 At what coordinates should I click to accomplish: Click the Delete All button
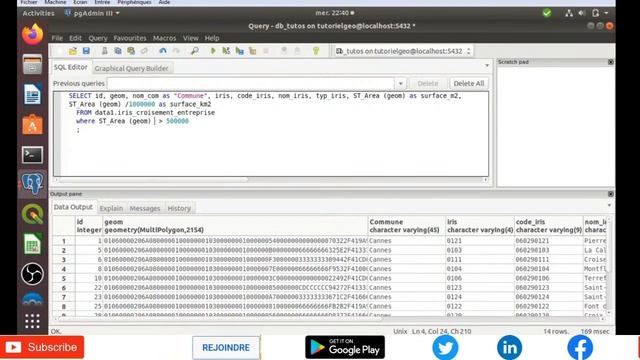click(x=469, y=83)
